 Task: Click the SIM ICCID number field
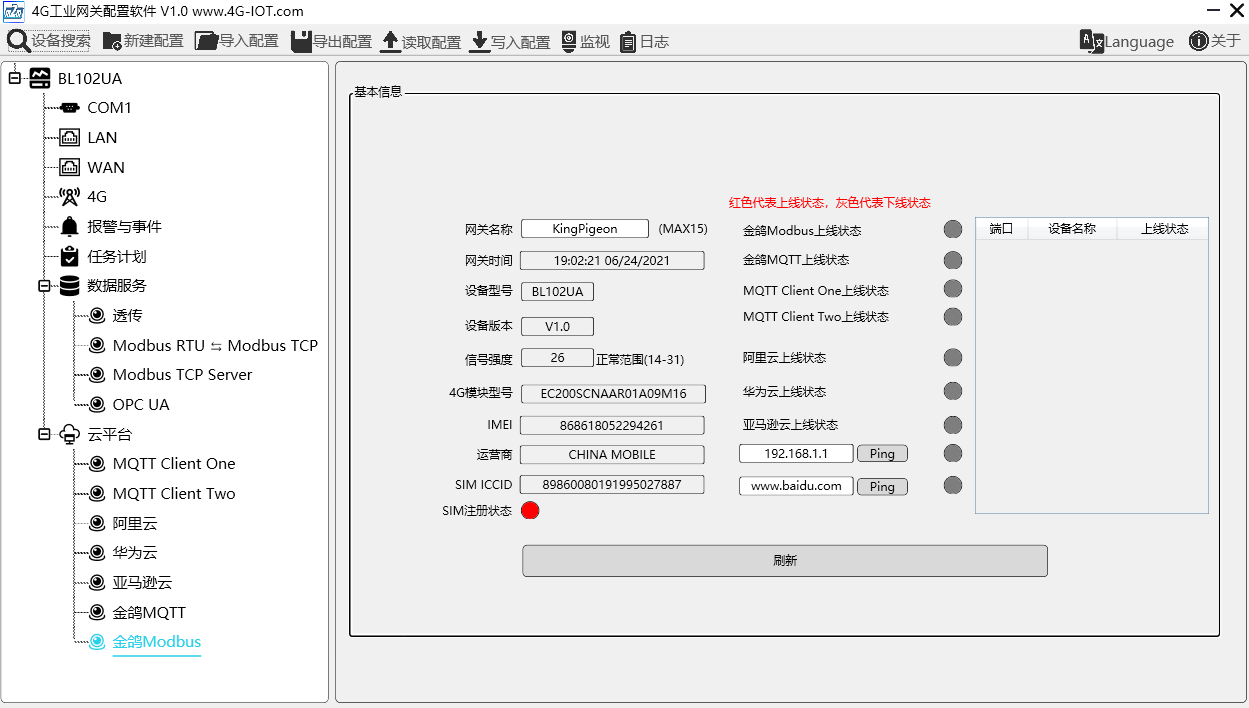pyautogui.click(x=612, y=485)
